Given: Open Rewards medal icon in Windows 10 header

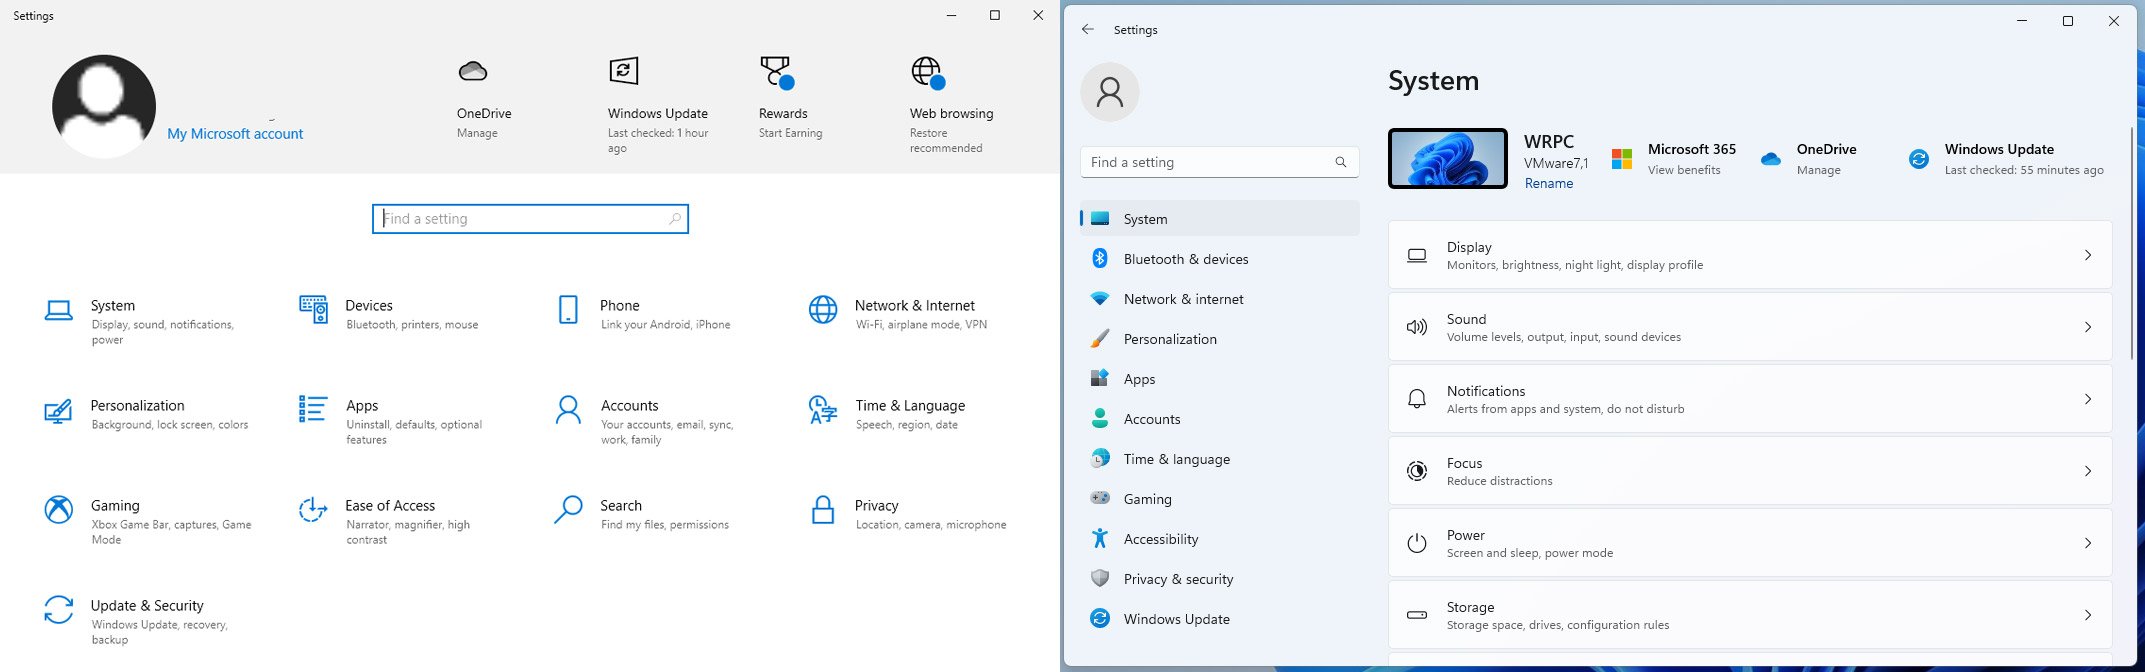Looking at the screenshot, I should [x=777, y=73].
